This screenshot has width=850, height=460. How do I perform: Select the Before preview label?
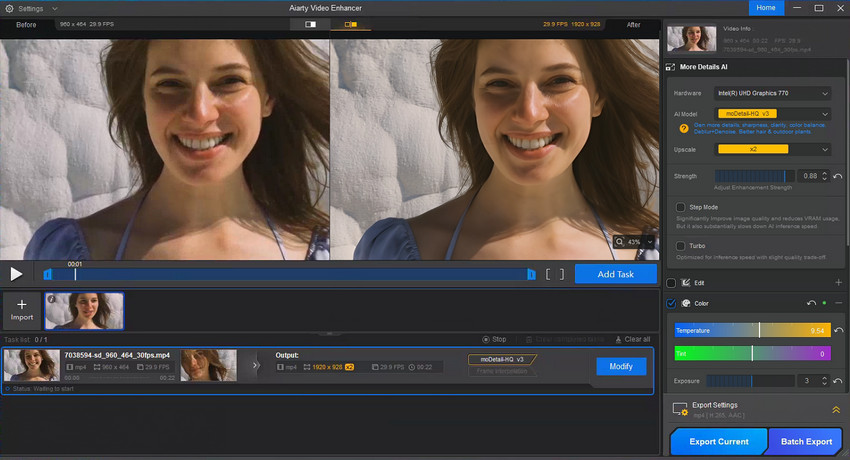coord(26,25)
